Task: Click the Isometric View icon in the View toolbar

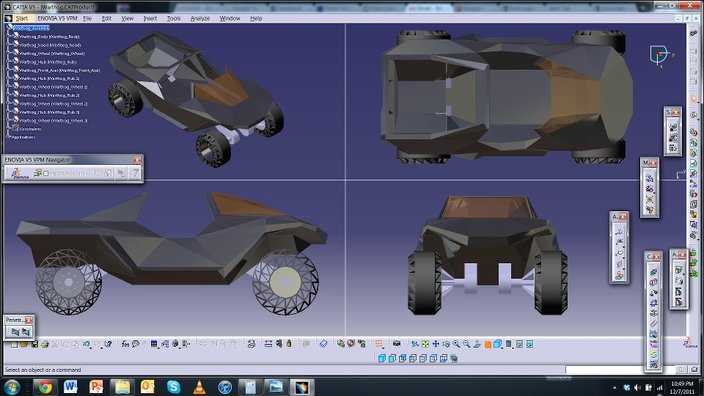Action: point(497,344)
